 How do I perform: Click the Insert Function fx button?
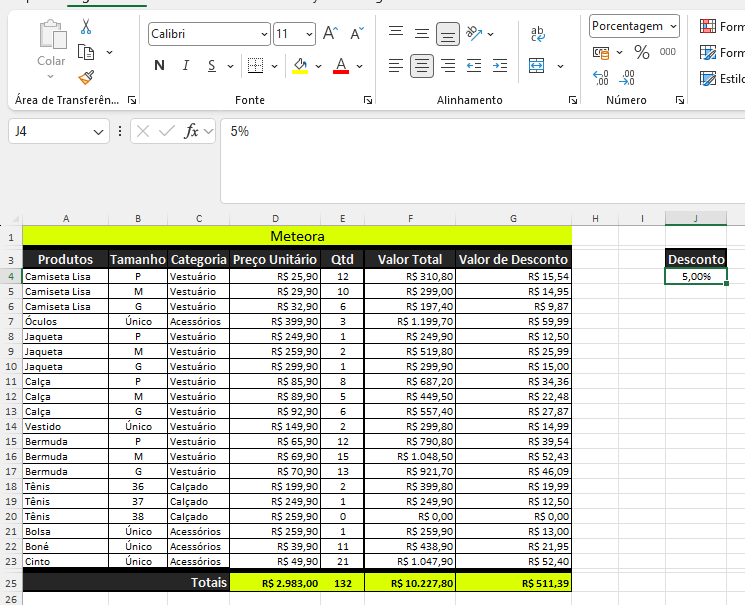(191, 131)
